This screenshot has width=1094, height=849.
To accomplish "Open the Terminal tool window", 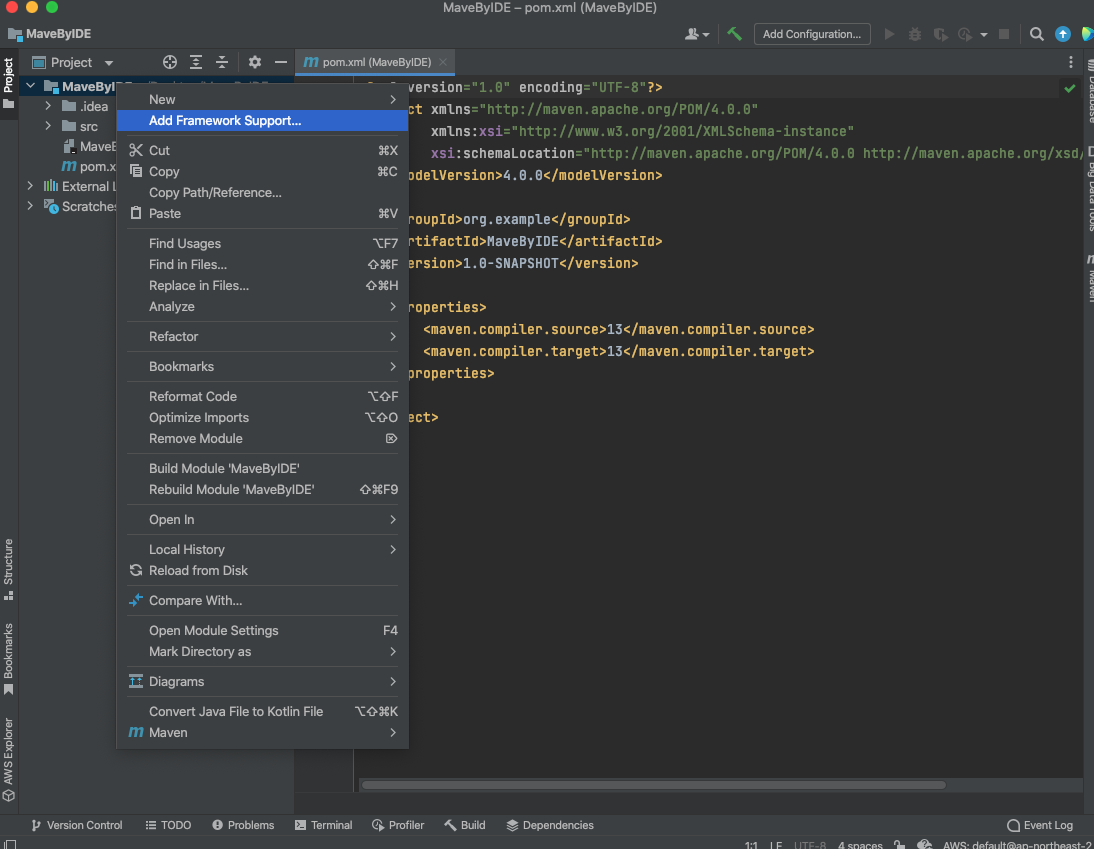I will (324, 825).
